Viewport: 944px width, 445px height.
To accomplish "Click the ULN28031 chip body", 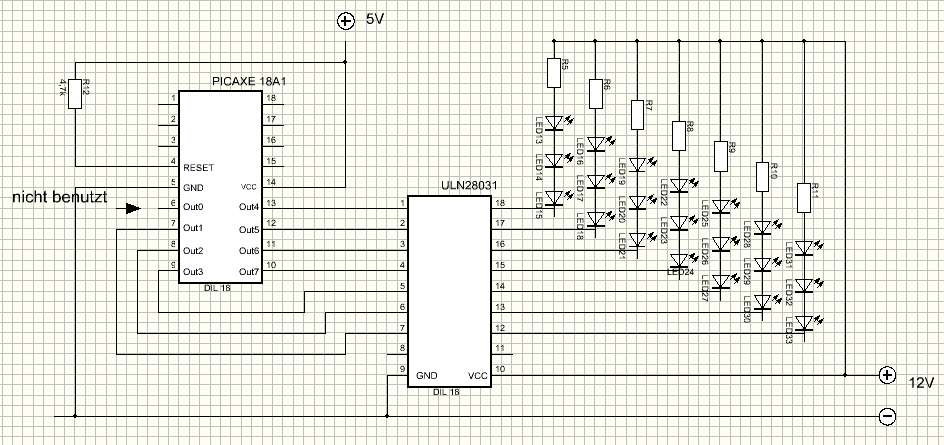I will (449, 291).
